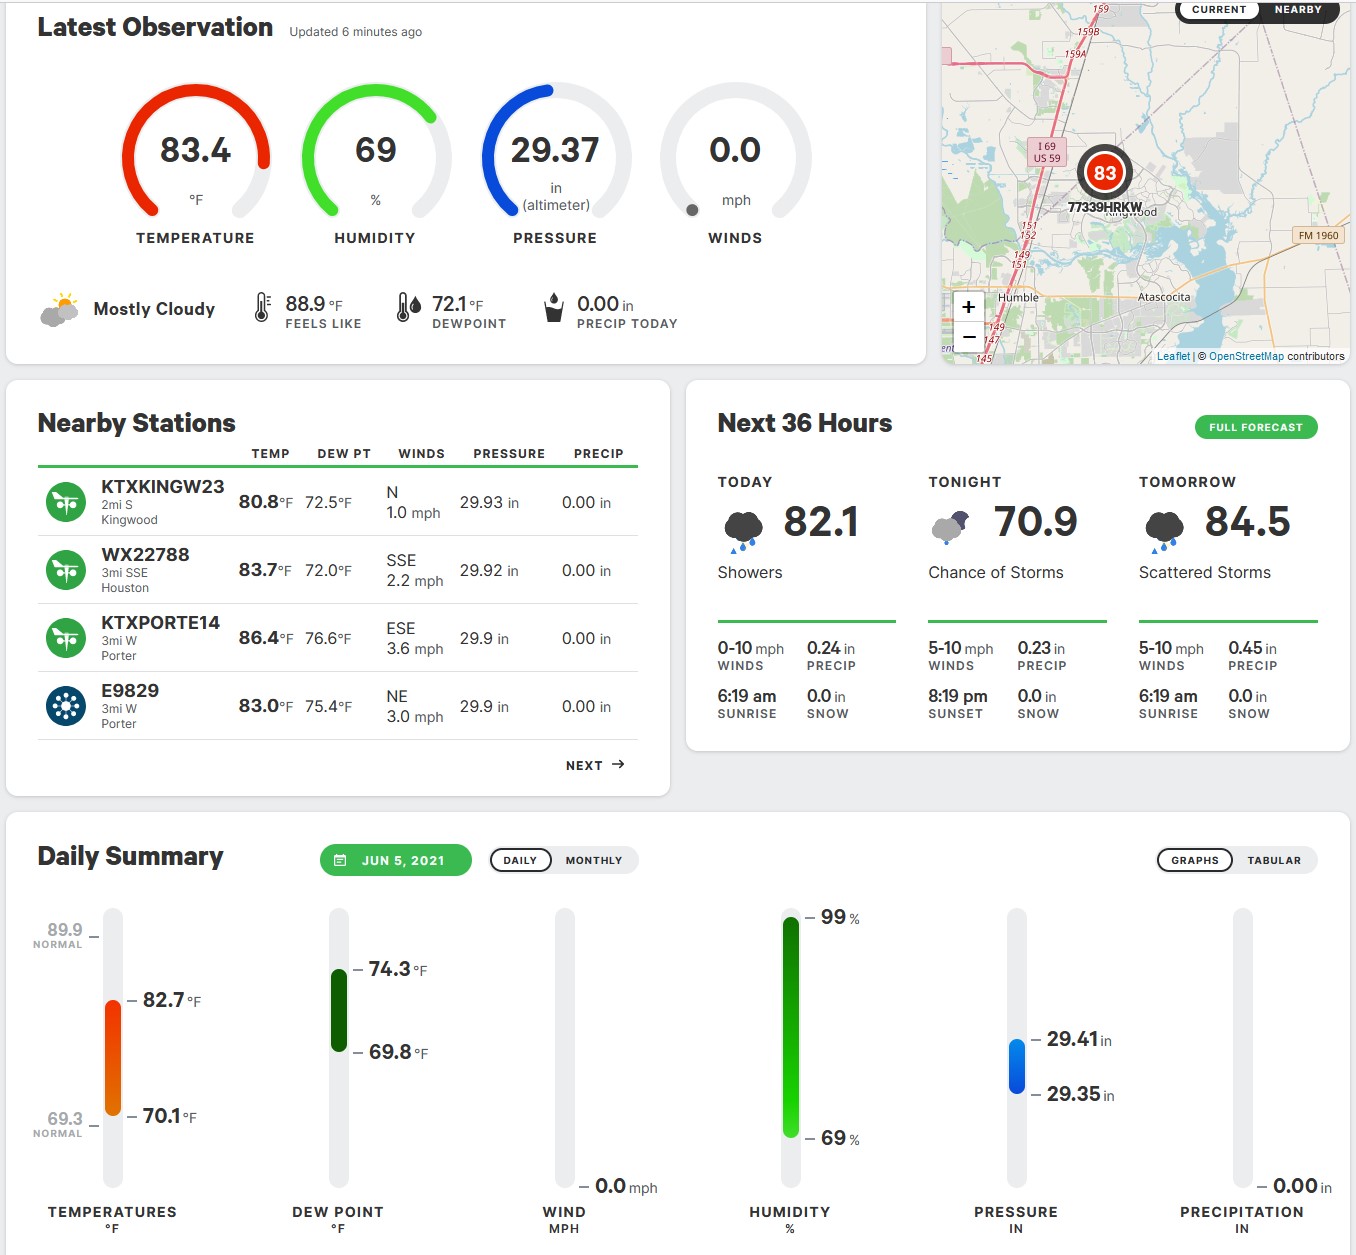Click the E9829 station icon
Image resolution: width=1356 pixels, height=1255 pixels.
point(66,706)
